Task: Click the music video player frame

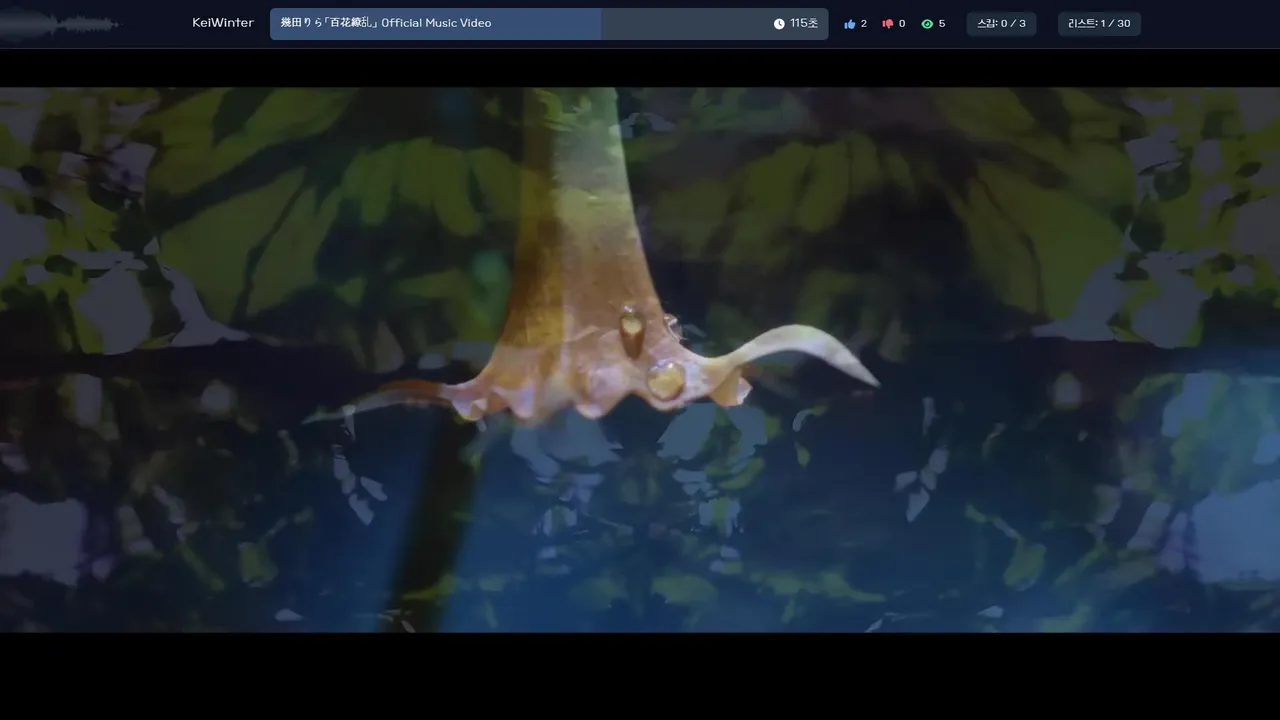Action: 640,360
